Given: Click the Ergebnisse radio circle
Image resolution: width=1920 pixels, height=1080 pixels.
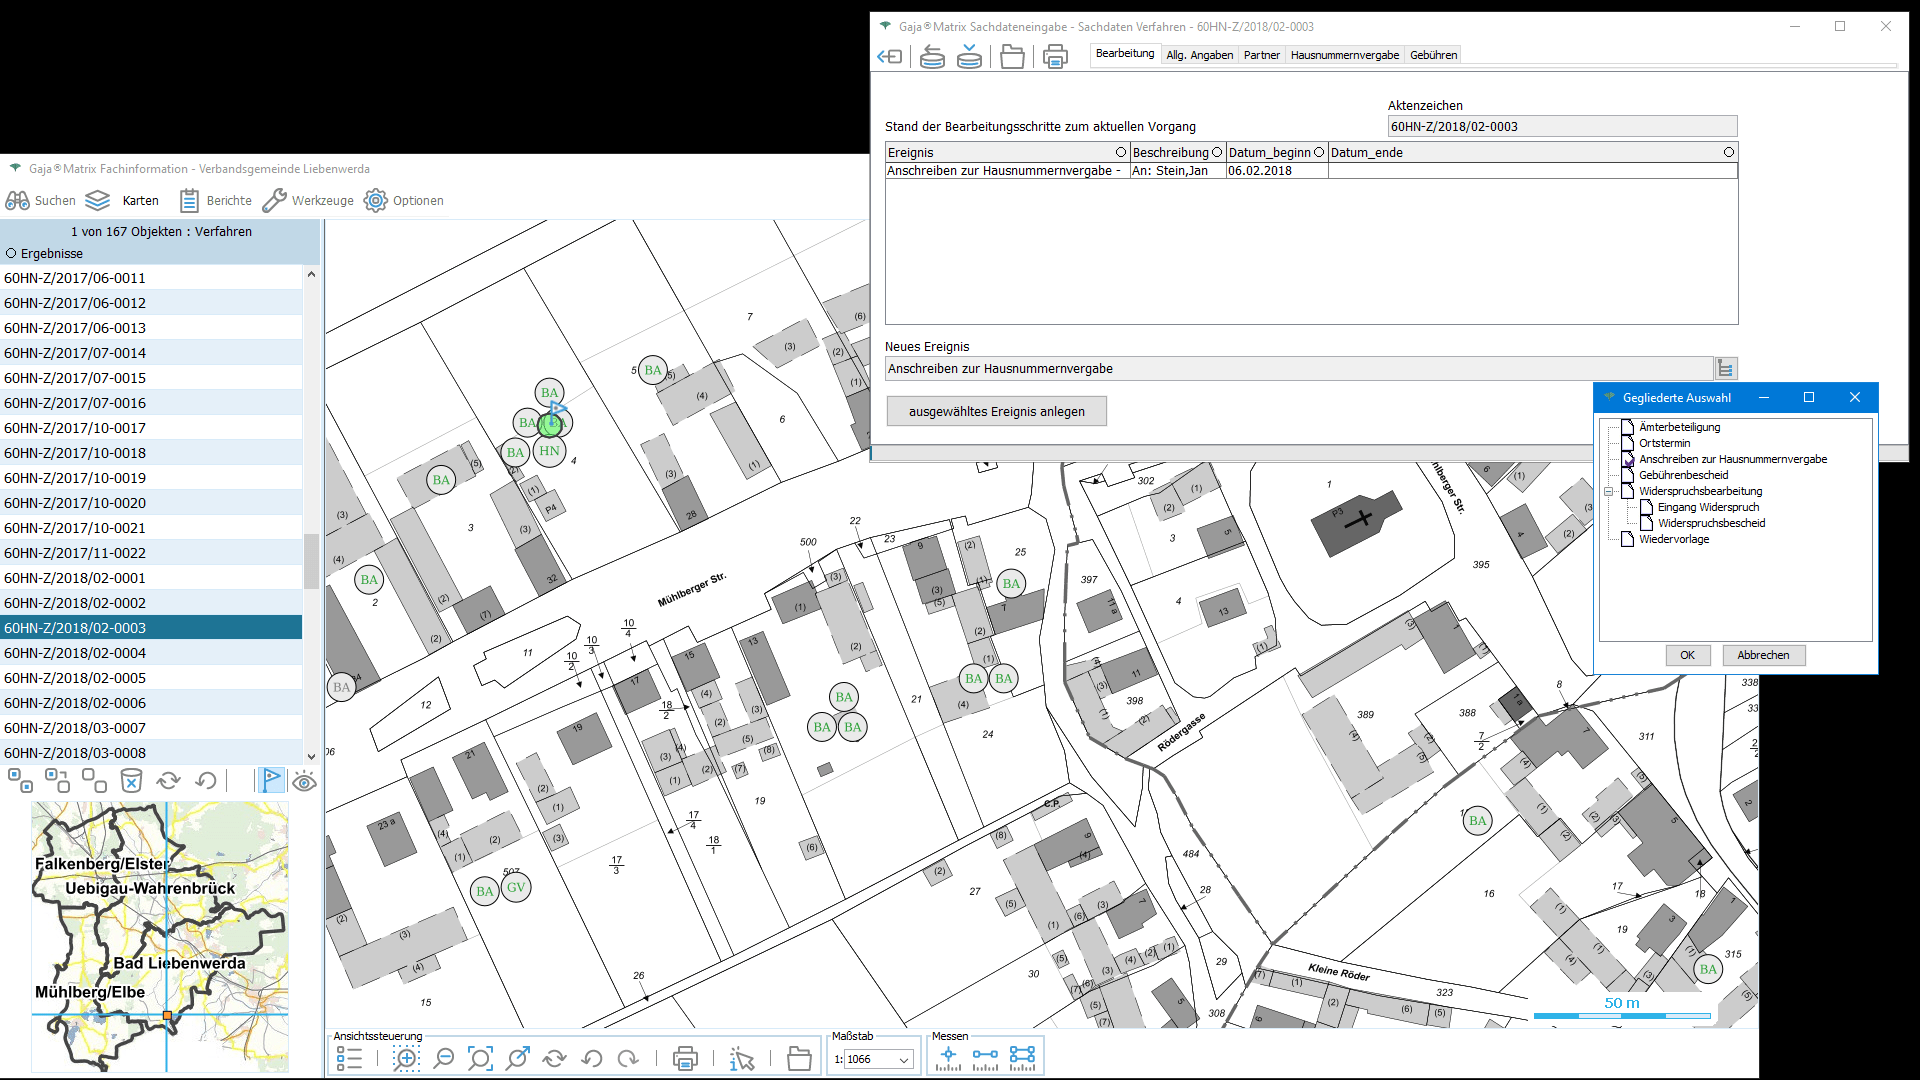Looking at the screenshot, I should click(11, 254).
